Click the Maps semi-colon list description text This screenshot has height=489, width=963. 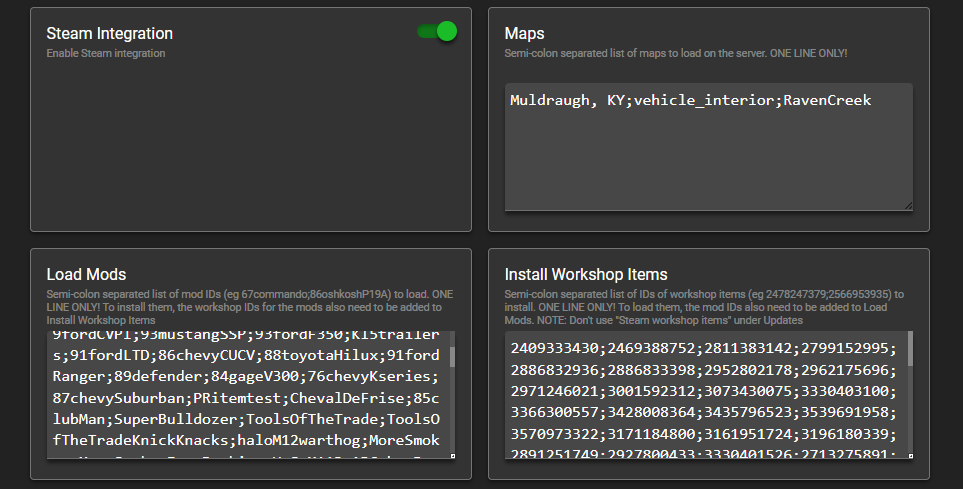tap(676, 53)
